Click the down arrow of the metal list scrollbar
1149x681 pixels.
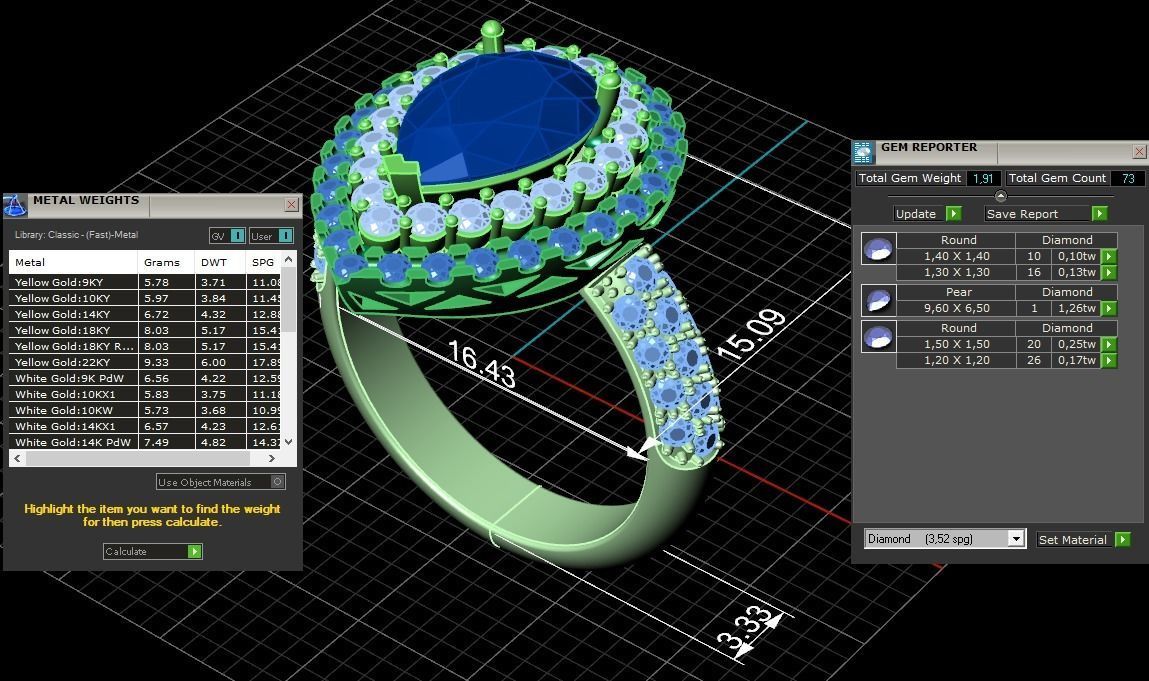click(x=289, y=441)
